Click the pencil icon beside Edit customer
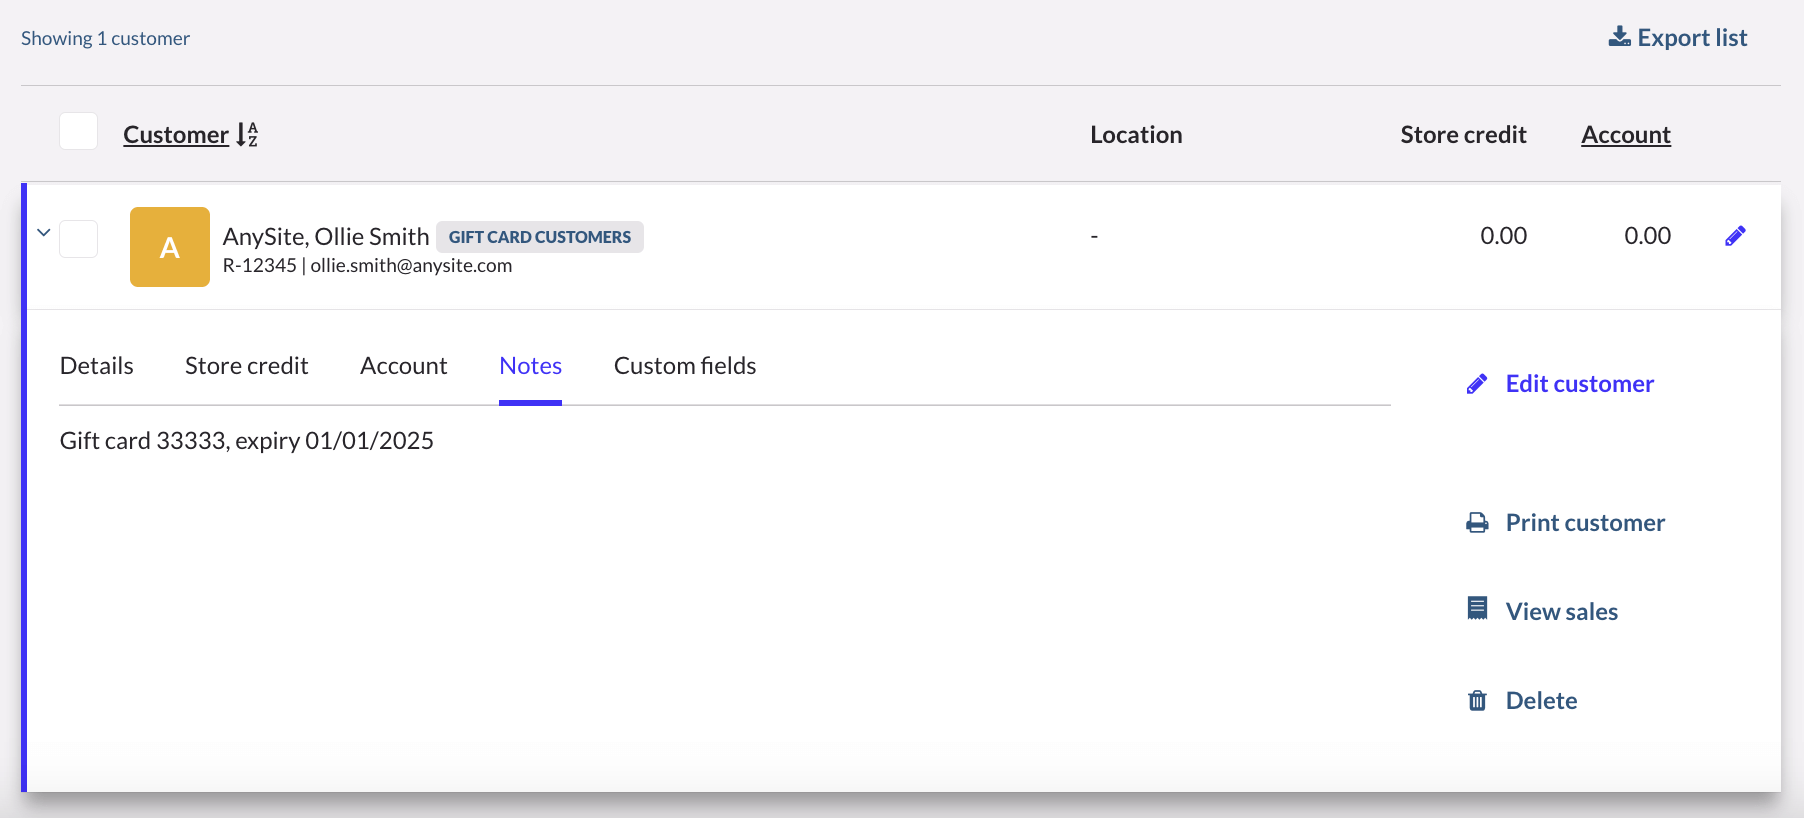 1477,384
